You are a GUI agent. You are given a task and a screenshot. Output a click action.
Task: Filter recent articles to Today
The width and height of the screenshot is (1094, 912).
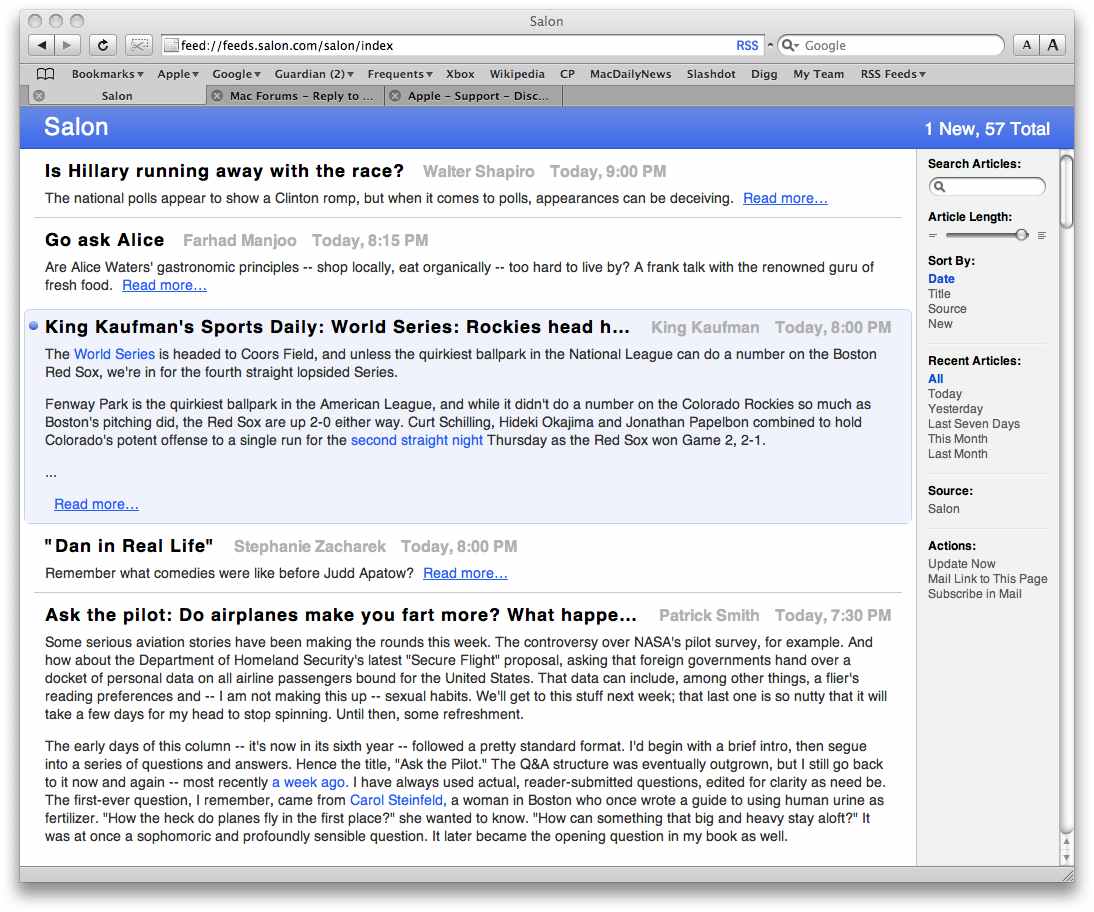(945, 394)
